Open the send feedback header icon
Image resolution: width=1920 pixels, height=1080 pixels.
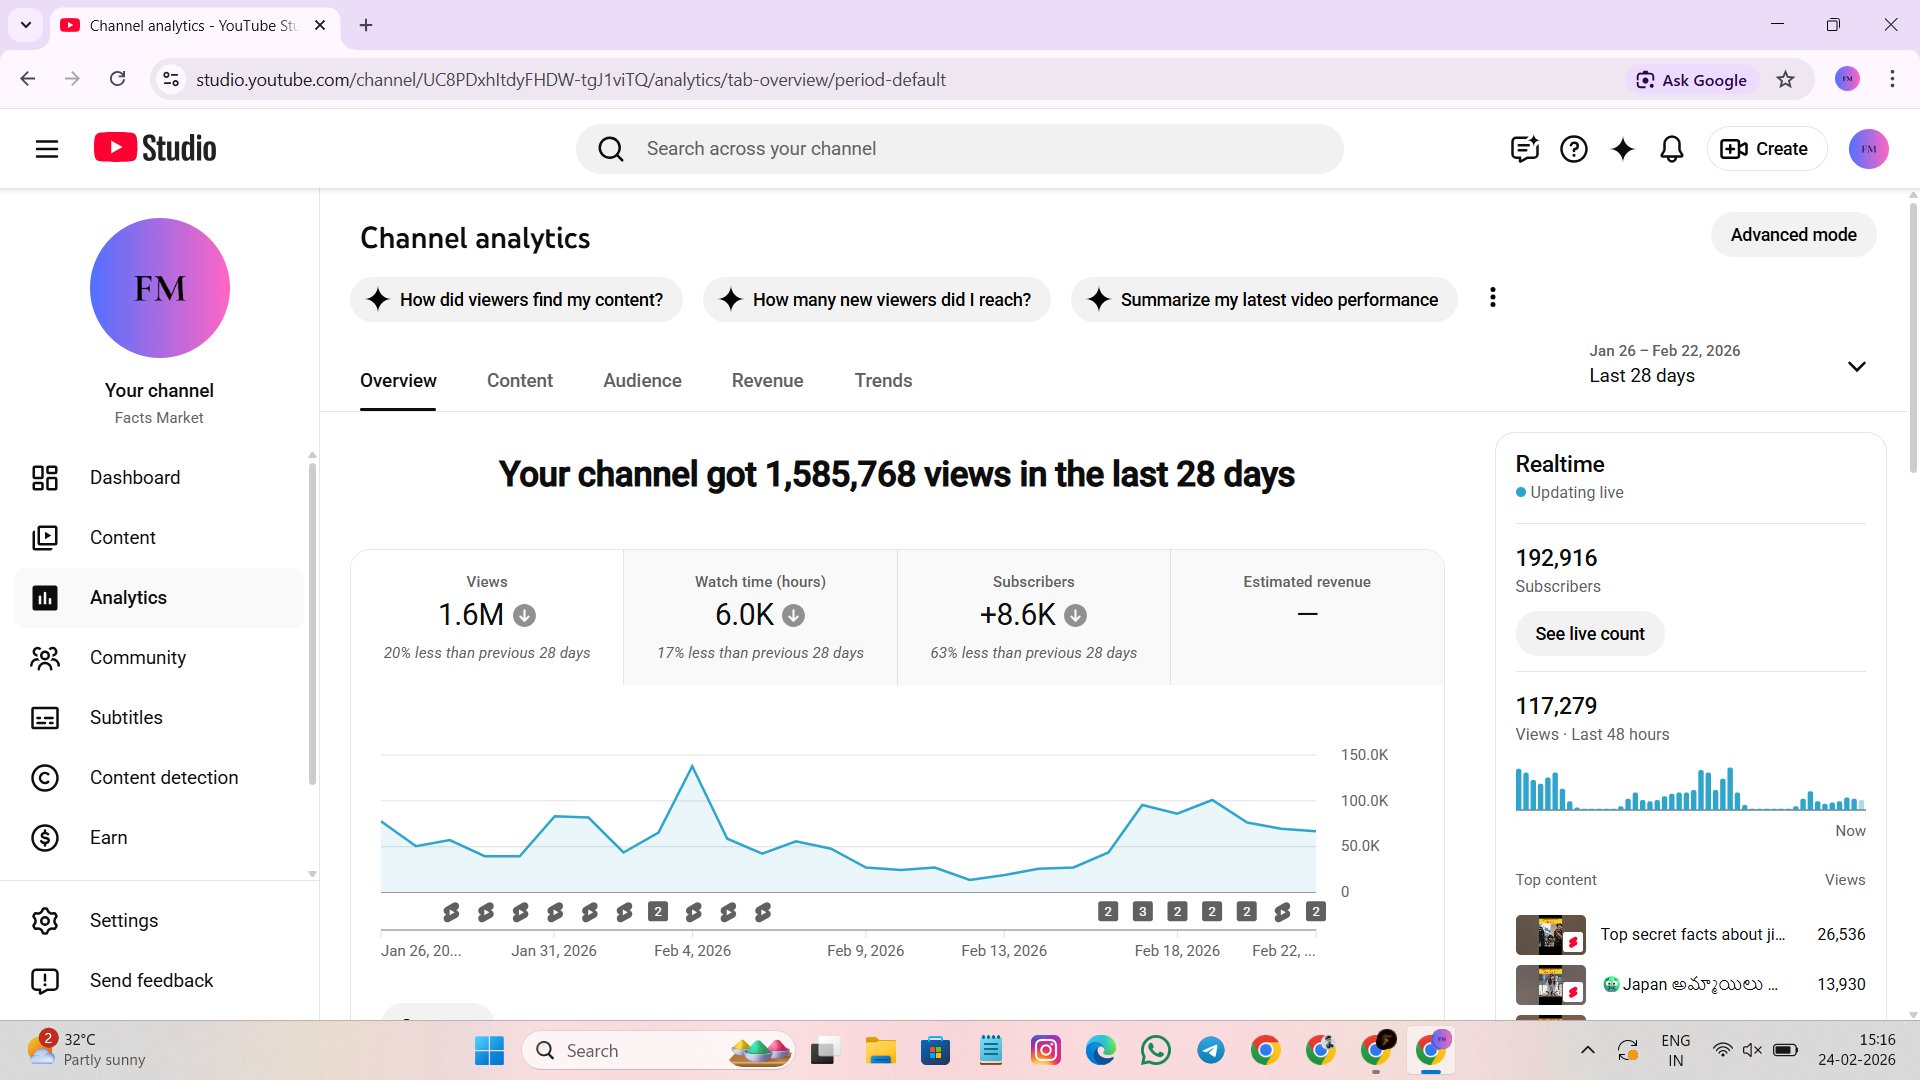(1524, 149)
